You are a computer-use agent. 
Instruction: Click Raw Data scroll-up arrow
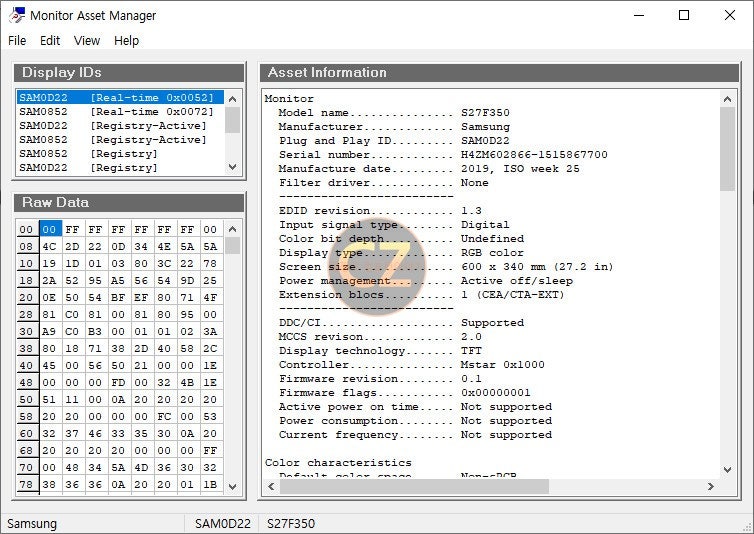click(x=233, y=229)
